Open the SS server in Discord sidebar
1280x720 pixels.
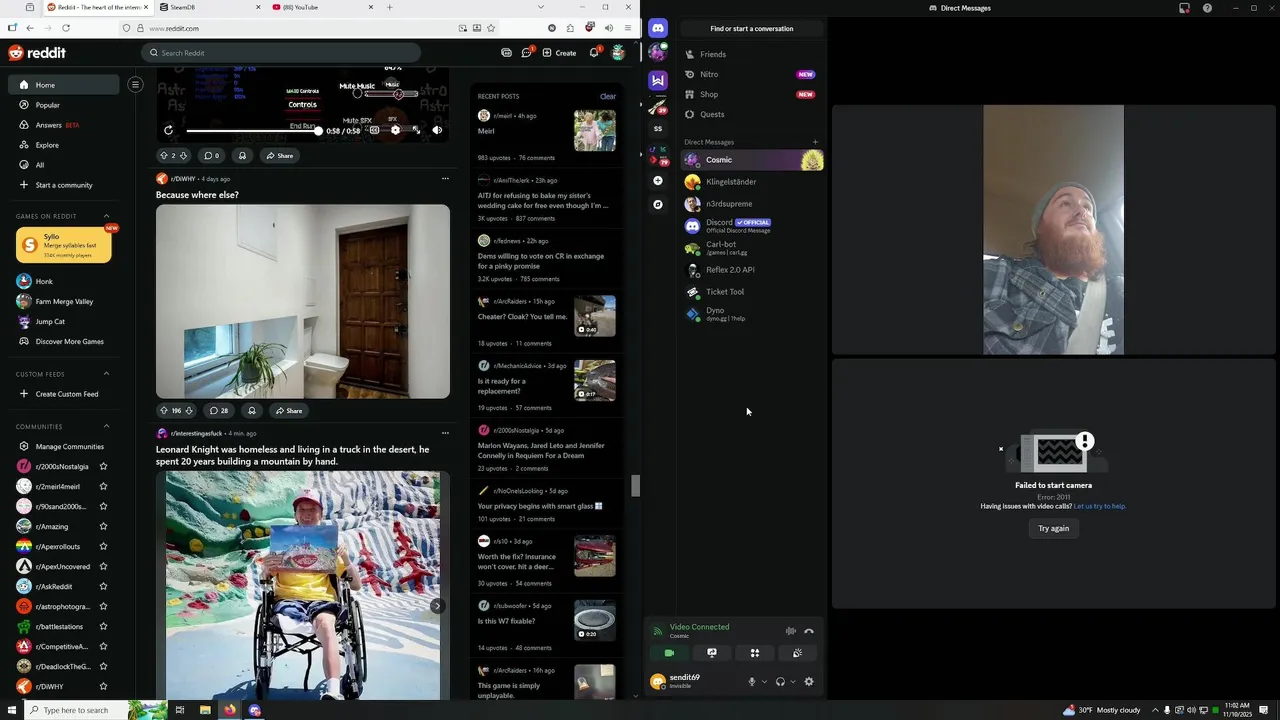657,128
